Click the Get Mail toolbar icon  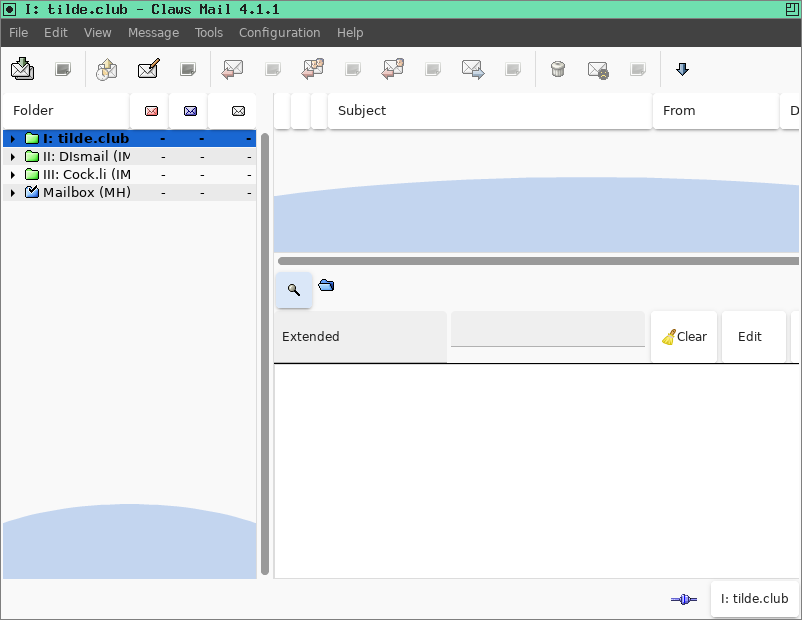(x=23, y=69)
